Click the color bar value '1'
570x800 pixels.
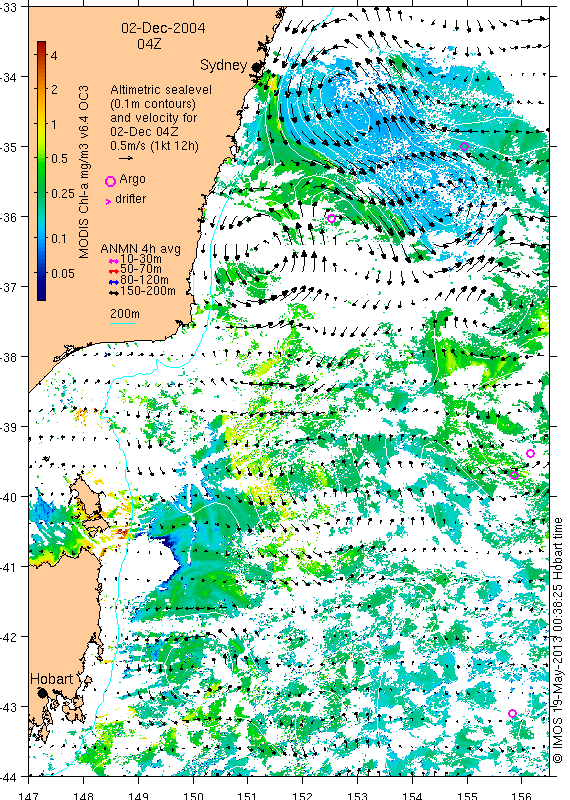54,124
